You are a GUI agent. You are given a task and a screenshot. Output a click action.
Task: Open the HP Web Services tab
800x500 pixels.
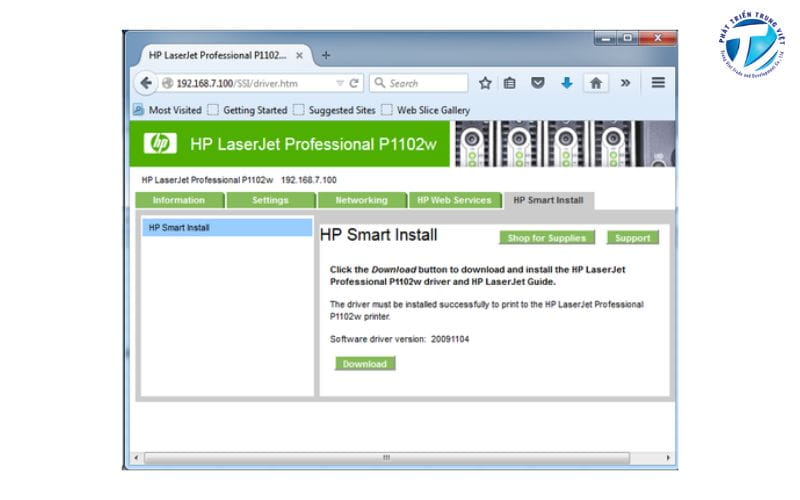point(454,200)
